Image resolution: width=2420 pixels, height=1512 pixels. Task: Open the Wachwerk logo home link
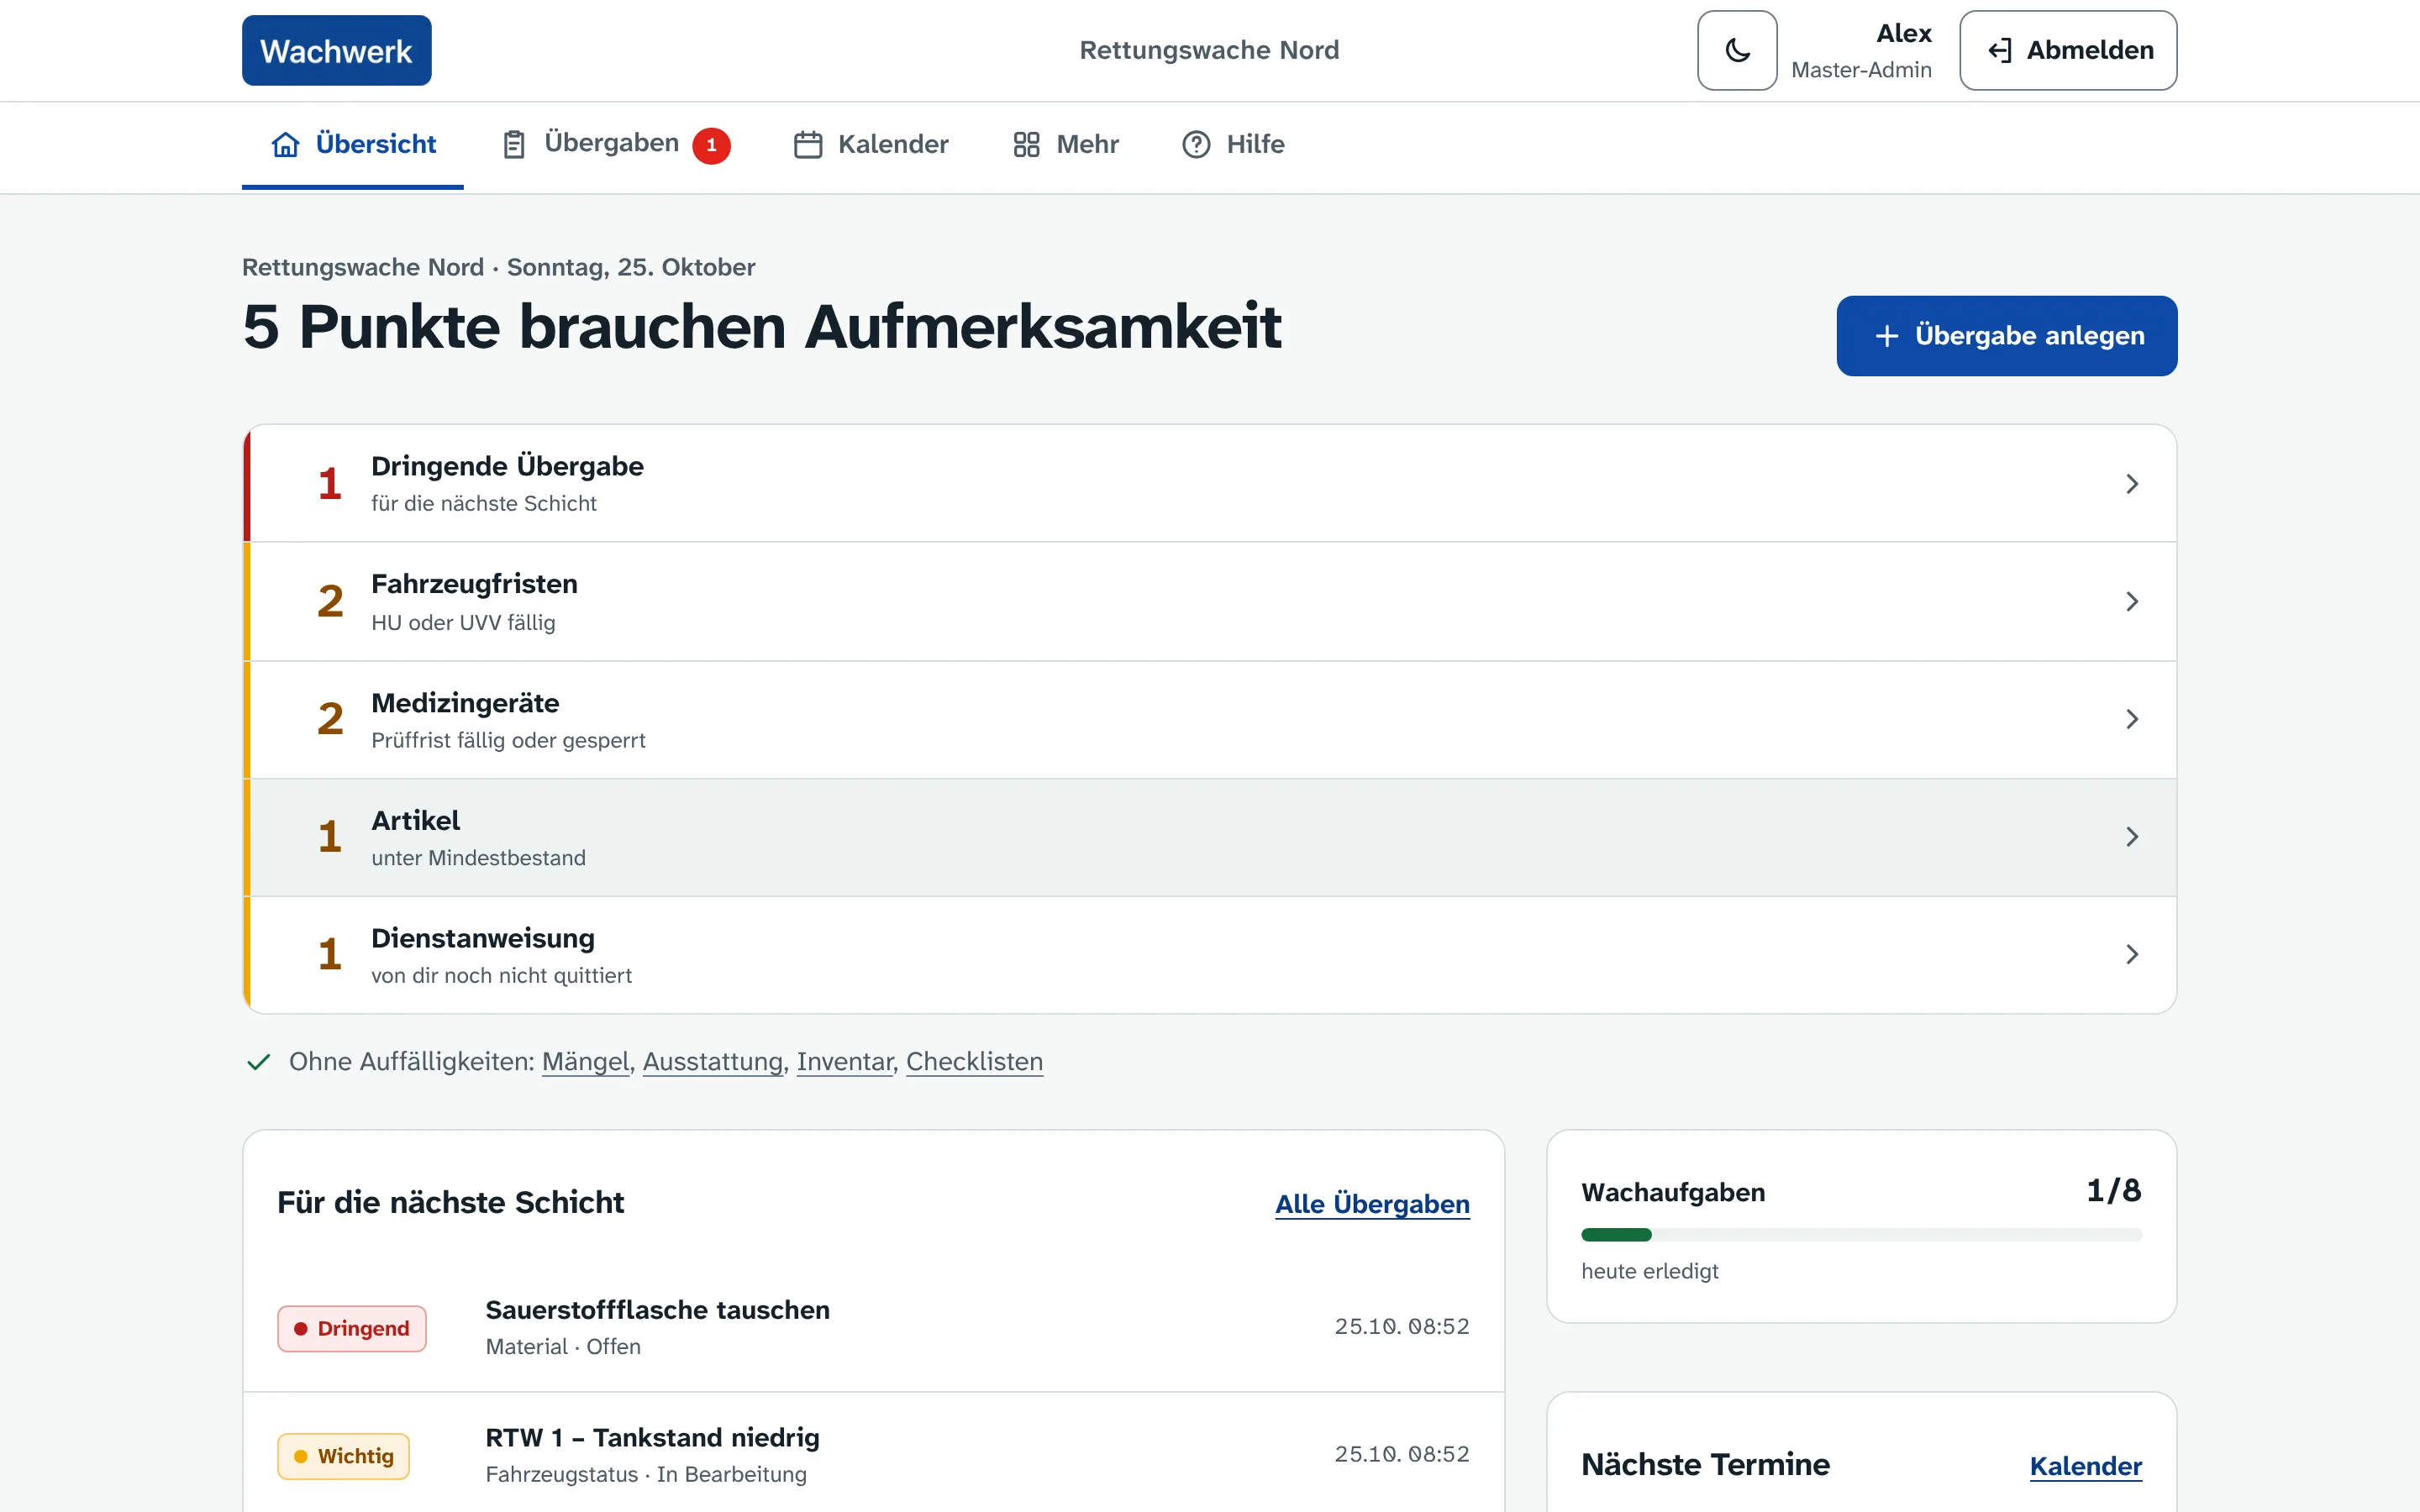tap(336, 50)
